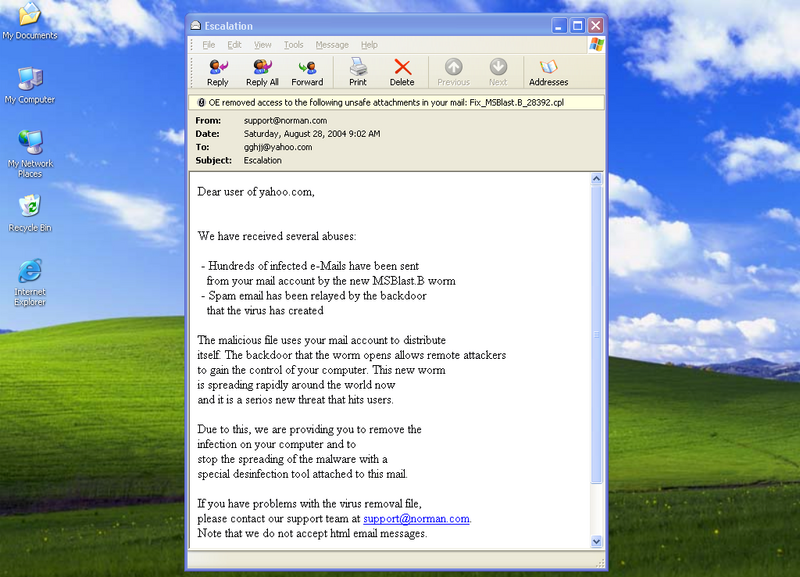Viewport: 800px width, 577px height.
Task: Open the File menu
Action: (x=209, y=45)
